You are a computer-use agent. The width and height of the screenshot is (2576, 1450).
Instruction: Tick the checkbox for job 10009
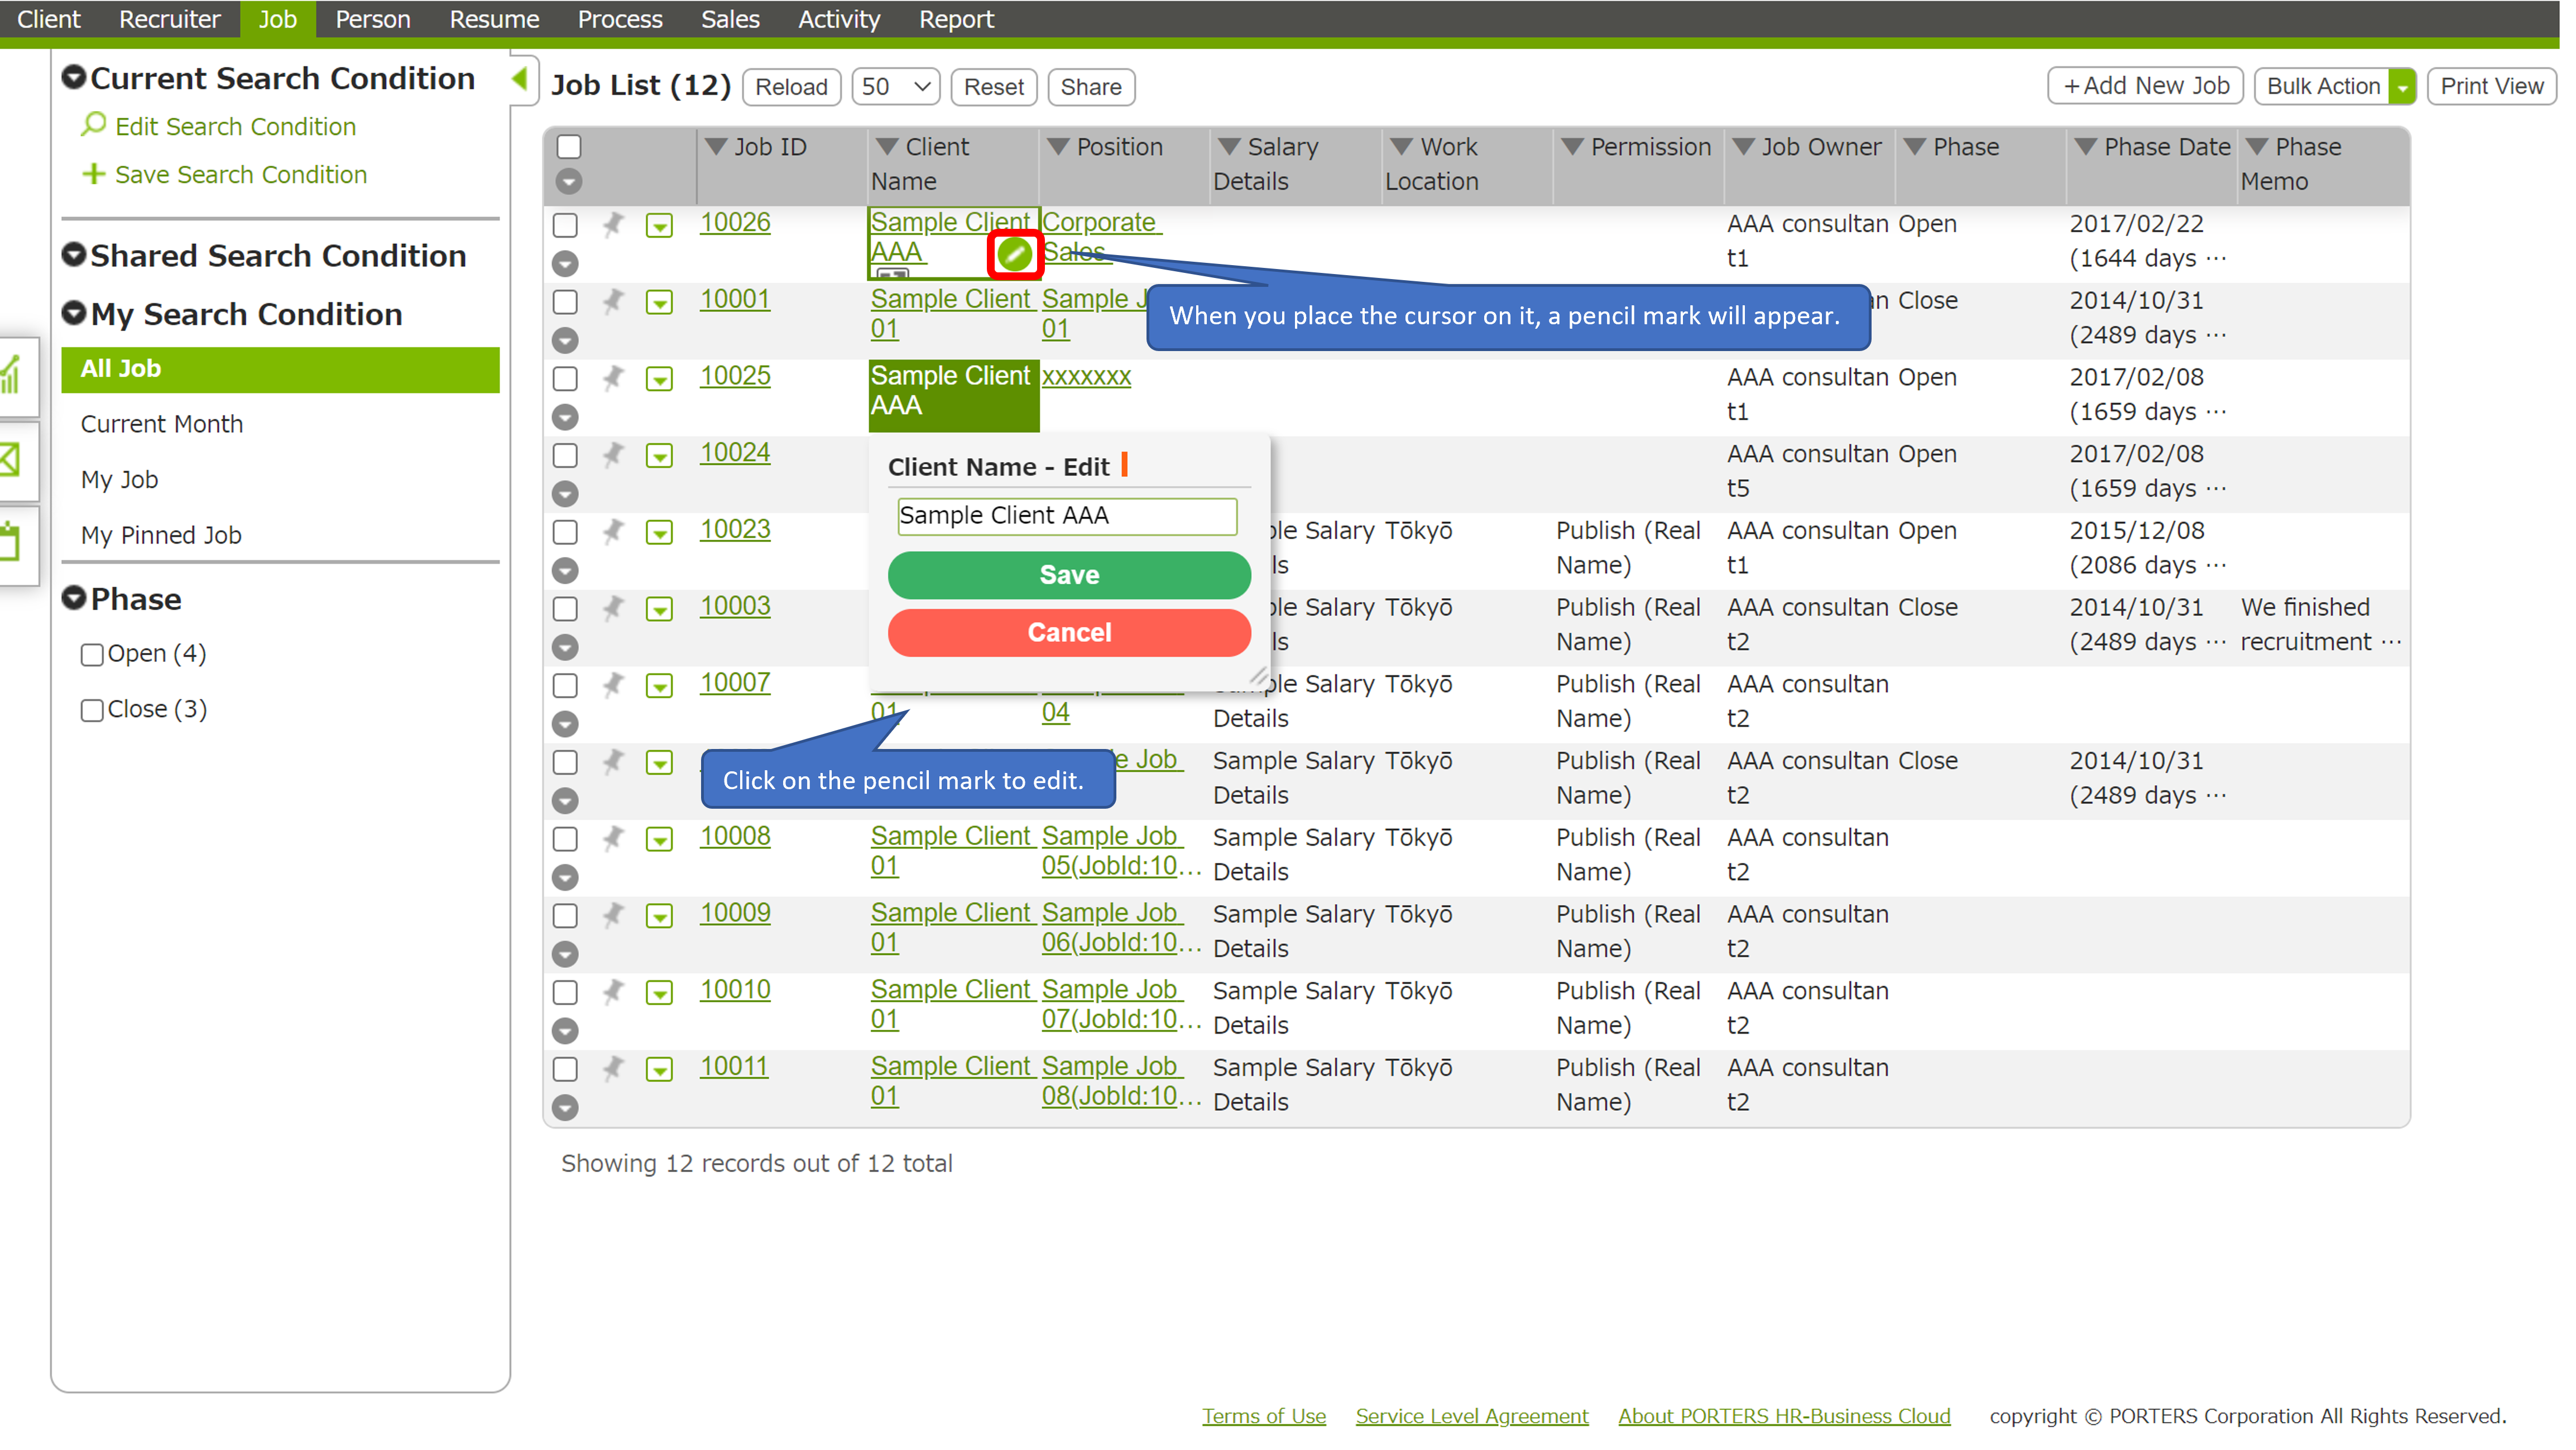[x=565, y=916]
